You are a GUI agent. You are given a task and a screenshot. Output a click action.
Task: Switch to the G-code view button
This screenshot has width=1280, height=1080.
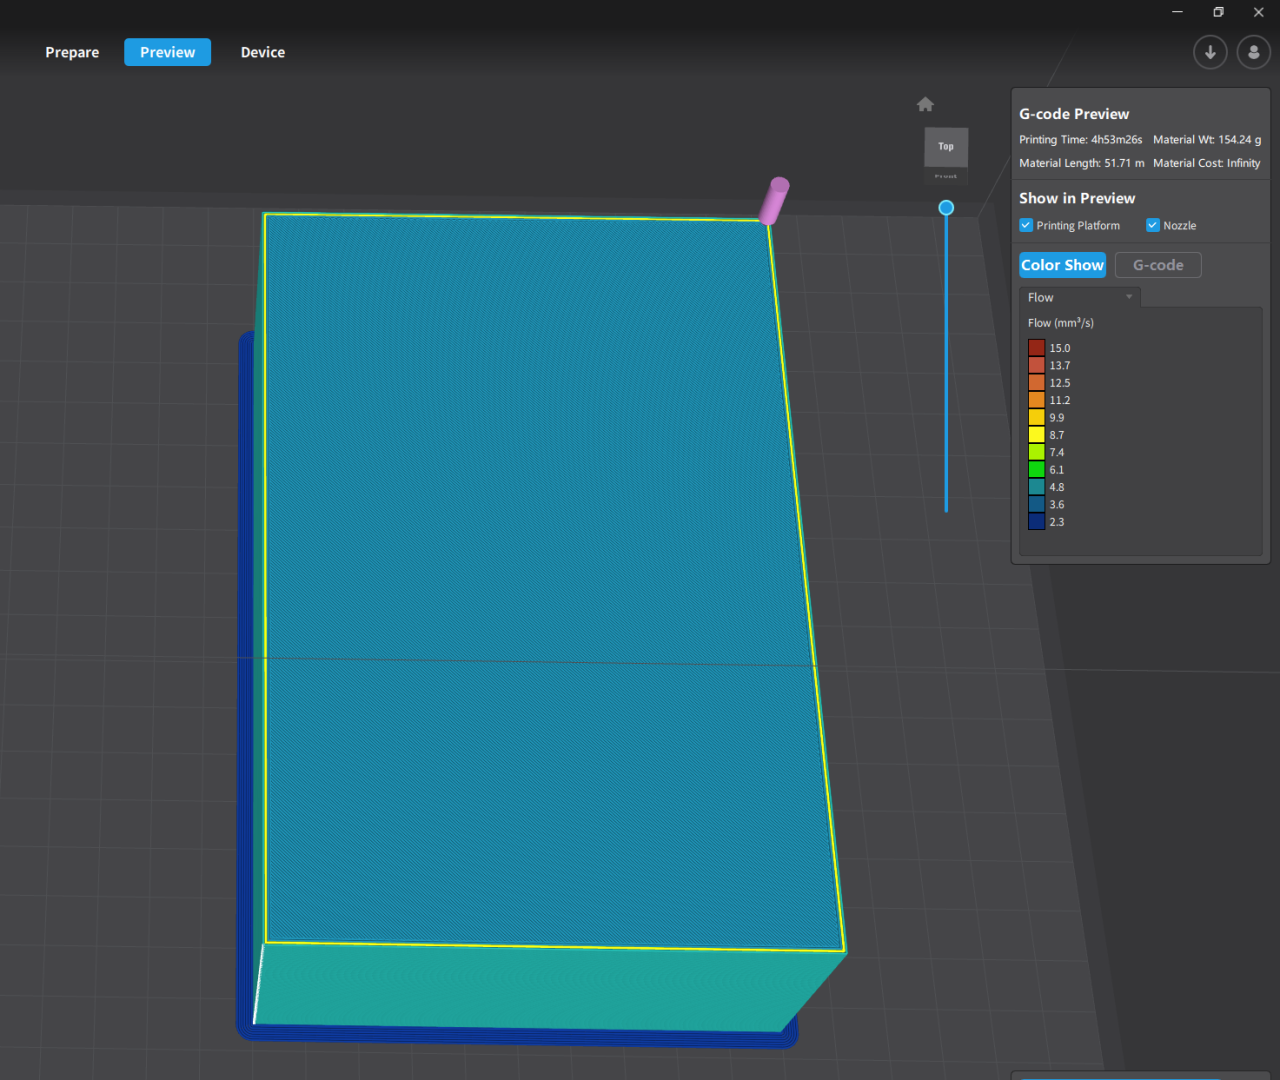click(1158, 265)
